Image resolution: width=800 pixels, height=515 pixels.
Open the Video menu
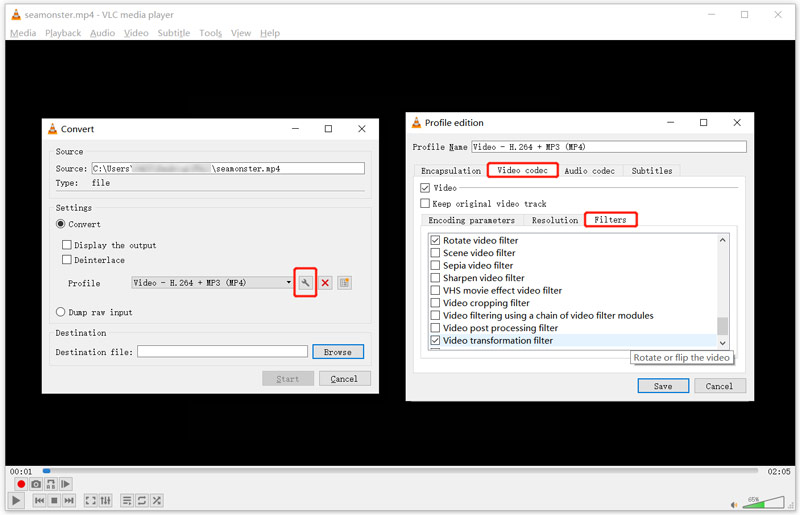click(136, 33)
